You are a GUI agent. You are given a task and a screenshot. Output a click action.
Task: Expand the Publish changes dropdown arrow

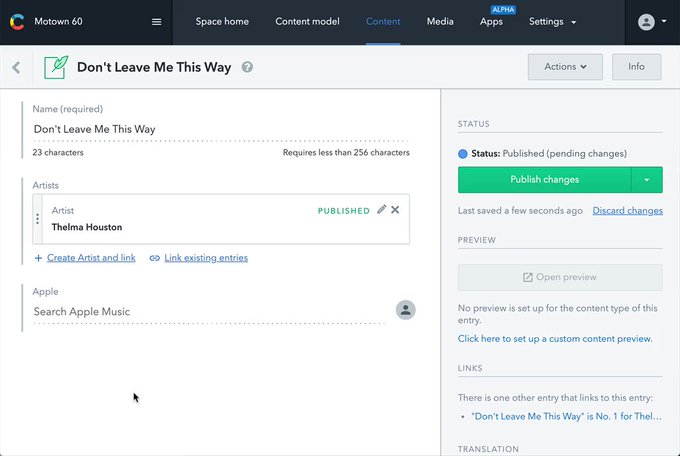point(647,180)
